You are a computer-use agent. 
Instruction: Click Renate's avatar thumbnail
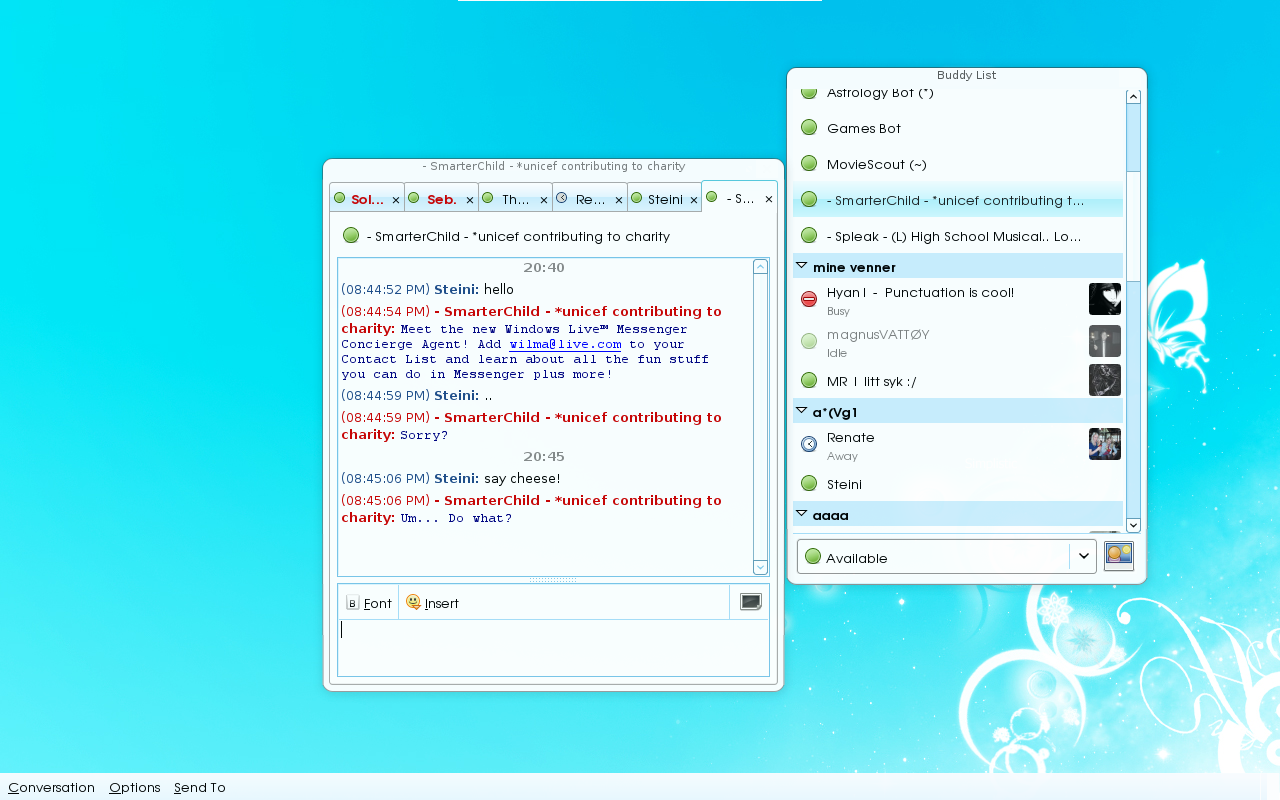click(x=1105, y=444)
